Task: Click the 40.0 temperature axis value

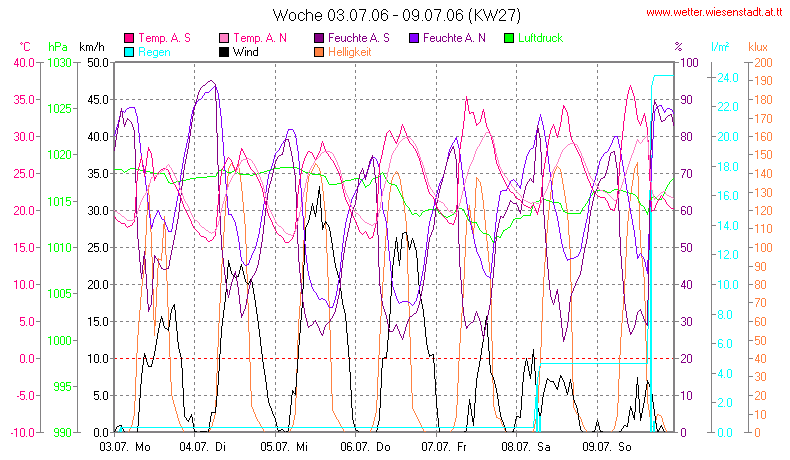Action: 24,62
